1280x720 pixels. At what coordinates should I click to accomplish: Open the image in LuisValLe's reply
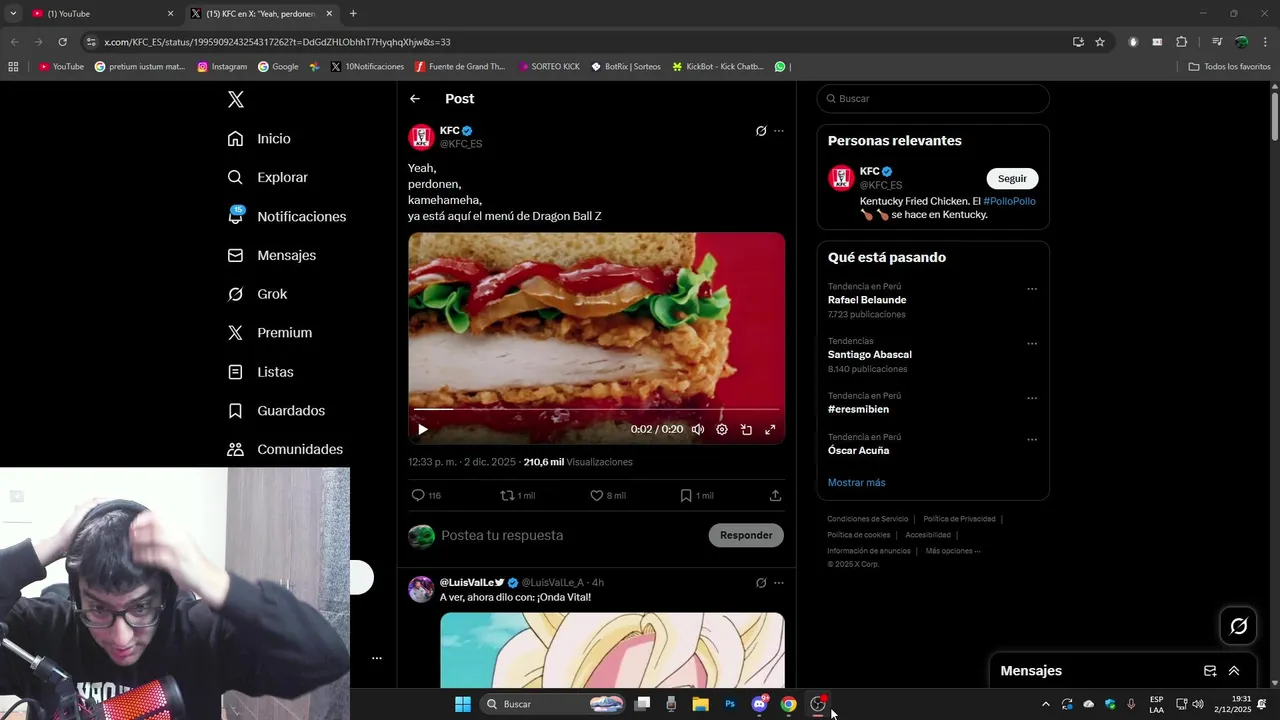pyautogui.click(x=612, y=650)
